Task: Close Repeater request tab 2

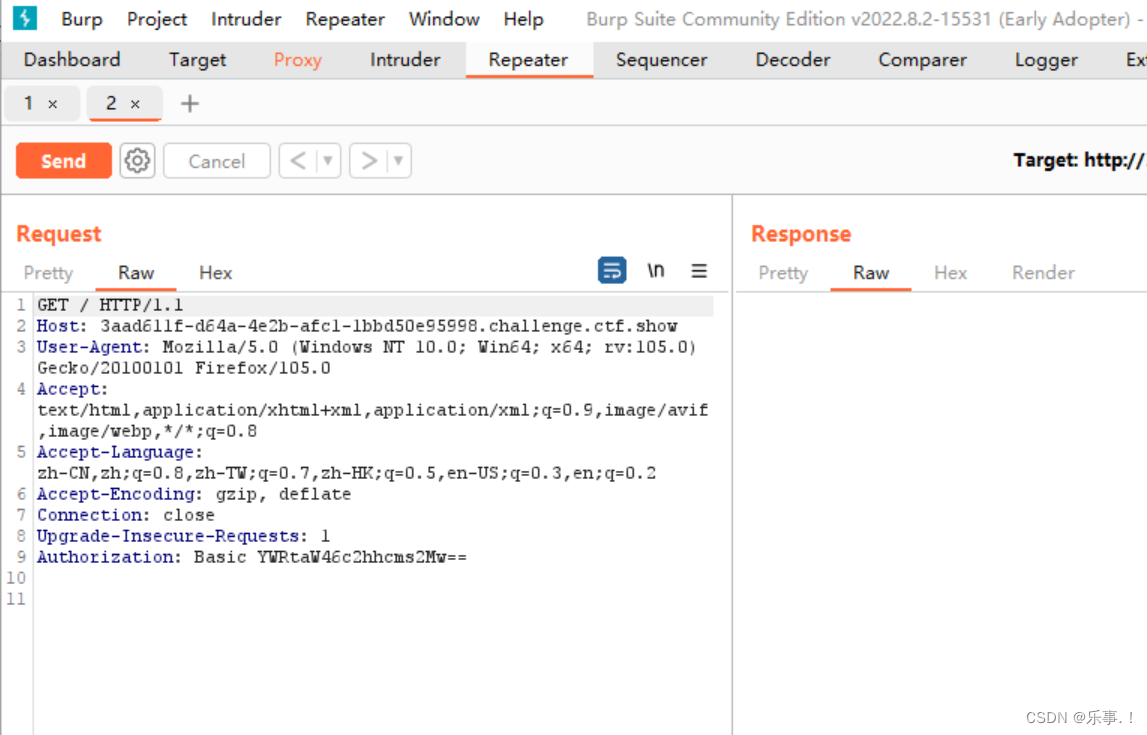Action: click(135, 104)
